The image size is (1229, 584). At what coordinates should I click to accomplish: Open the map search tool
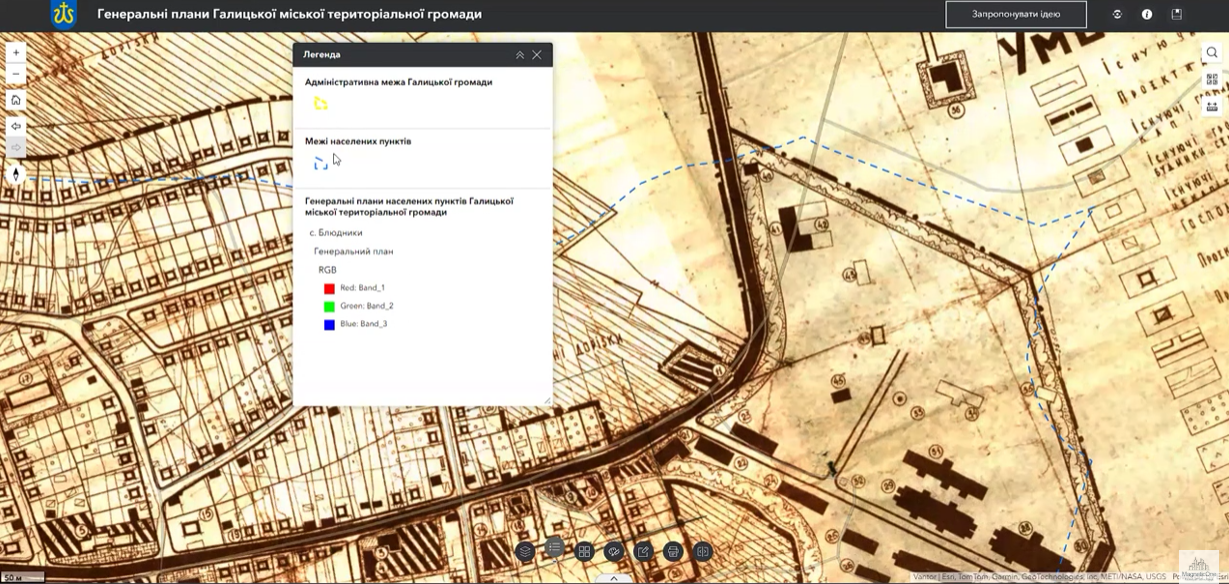[x=1212, y=53]
